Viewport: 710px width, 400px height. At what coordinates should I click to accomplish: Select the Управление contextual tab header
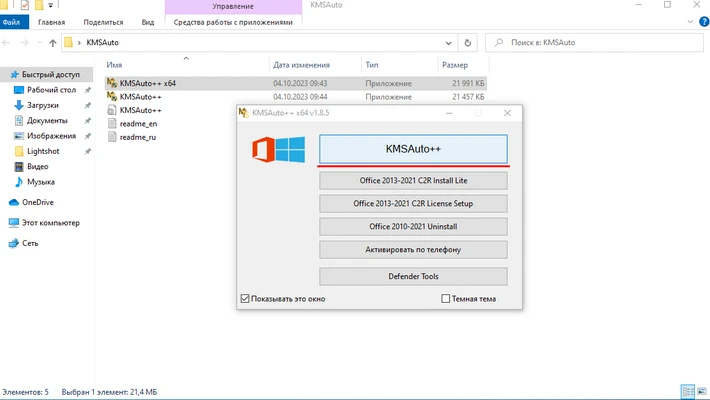[x=233, y=7]
